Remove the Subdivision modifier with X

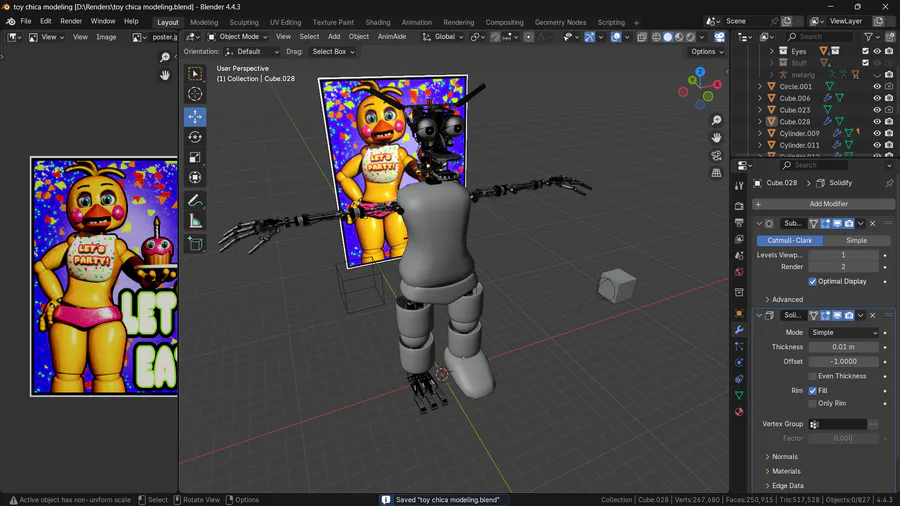(872, 223)
